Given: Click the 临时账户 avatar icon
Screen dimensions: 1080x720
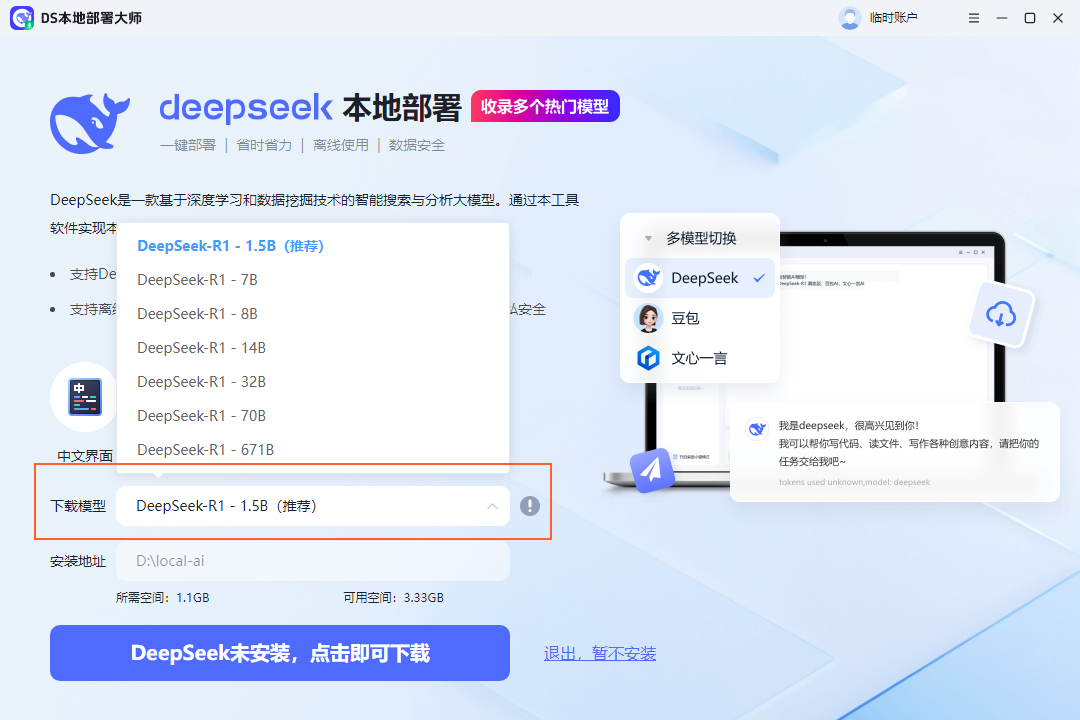Looking at the screenshot, I should tap(851, 17).
